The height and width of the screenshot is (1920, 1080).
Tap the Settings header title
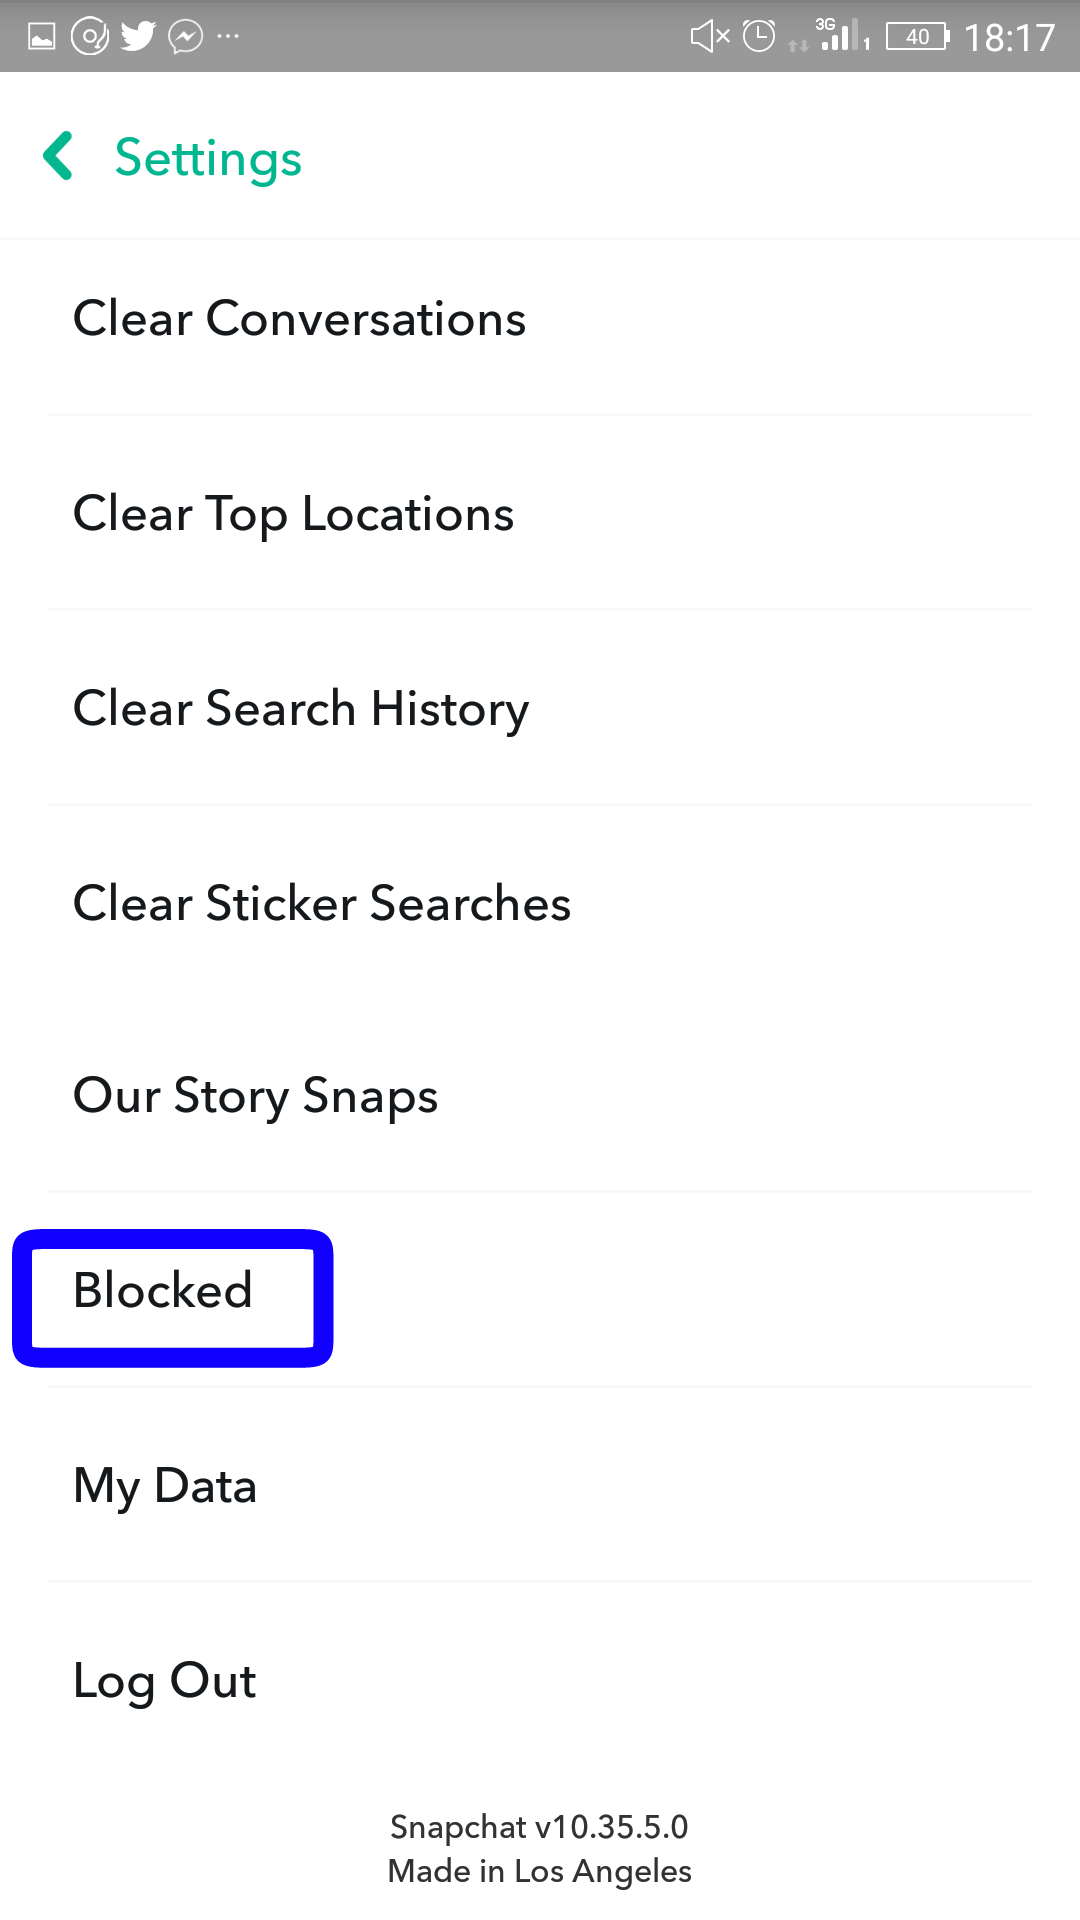pyautogui.click(x=208, y=157)
